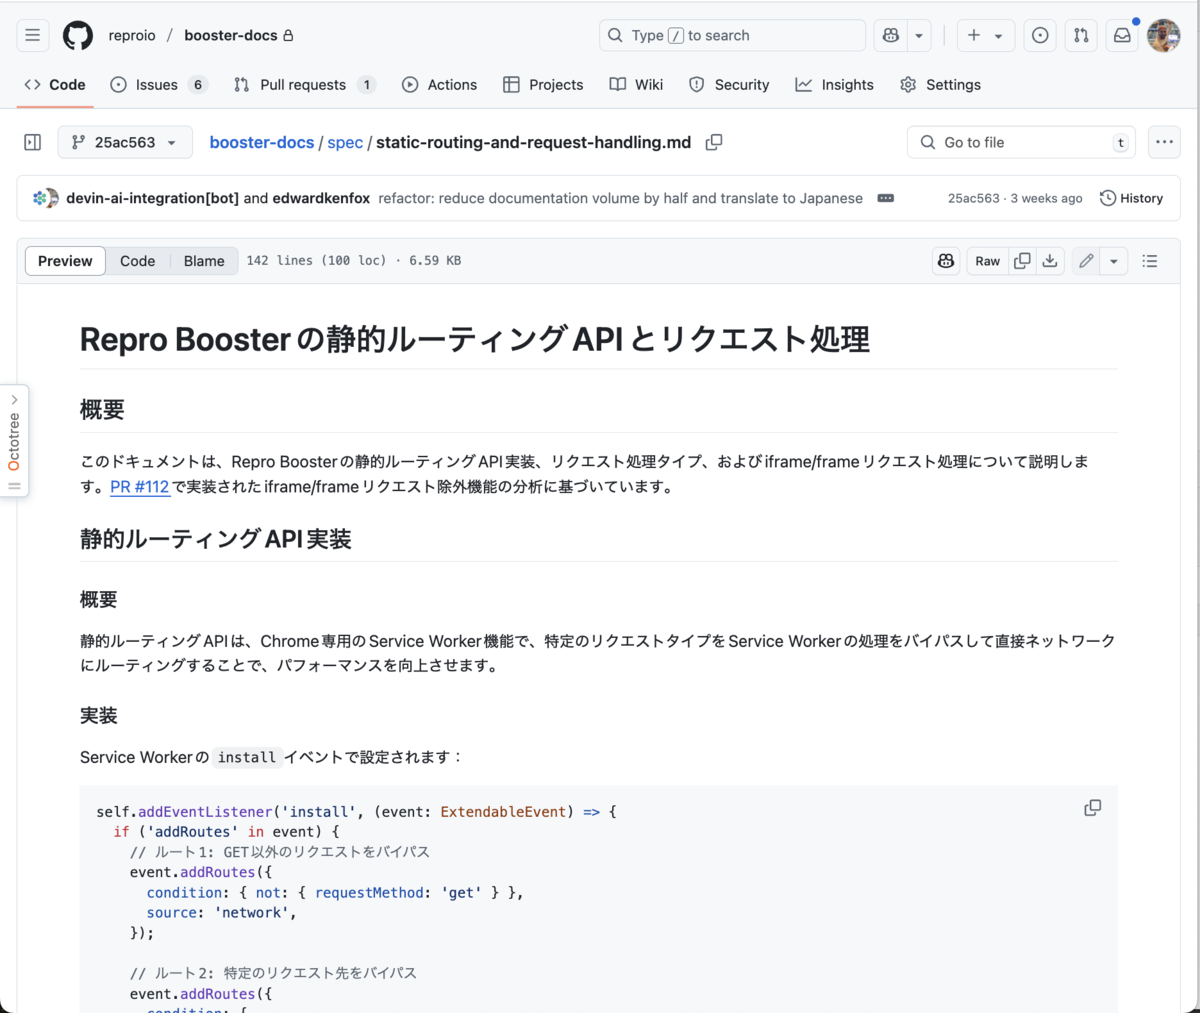Image resolution: width=1200 pixels, height=1013 pixels.
Task: Open the Pull requests tab
Action: point(304,85)
